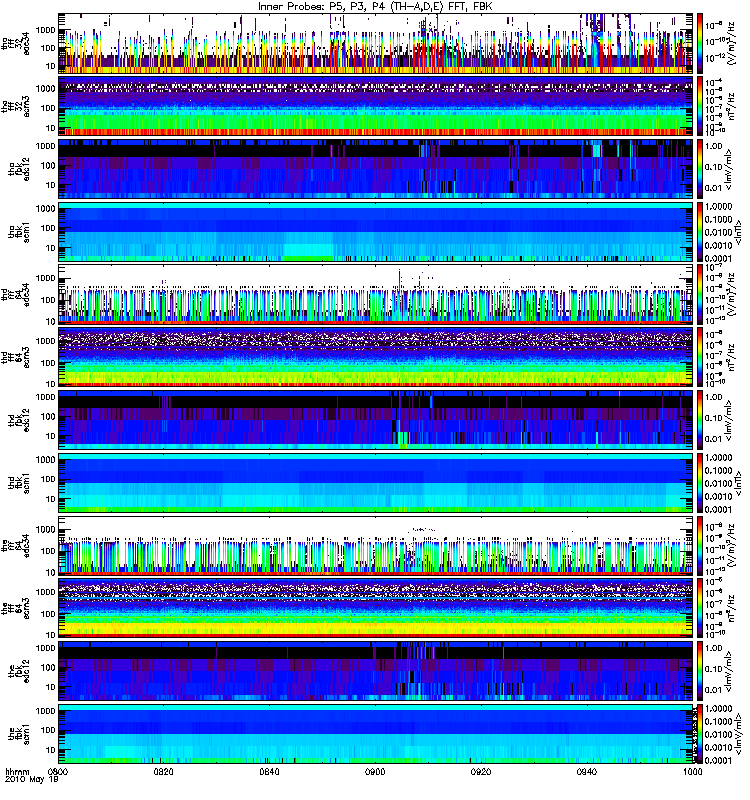Click the "0820" time axis tick label
Viewport: 750px width, 800px height.
(164, 771)
